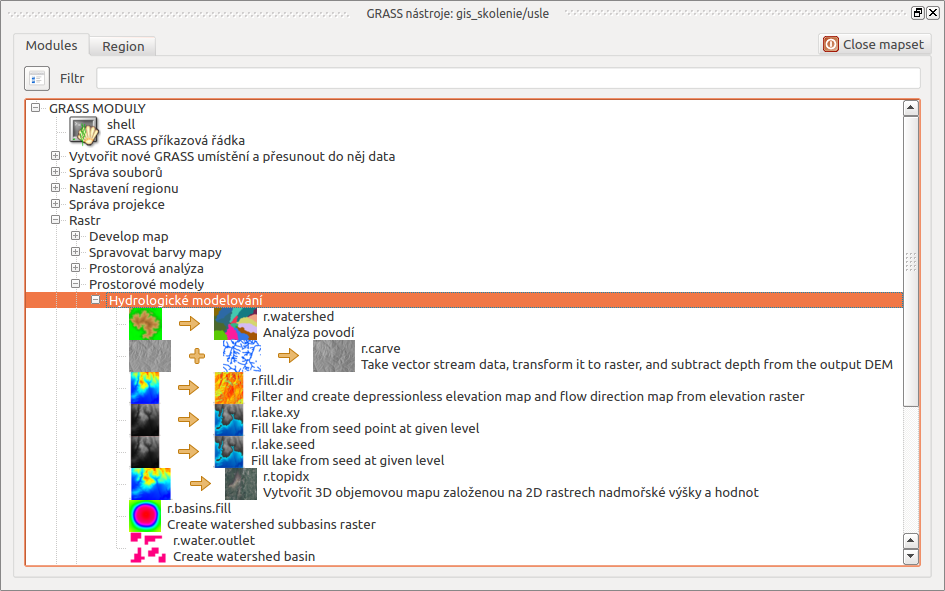This screenshot has width=945, height=591.
Task: Click the r.carve output DEM thumbnail
Action: [334, 356]
